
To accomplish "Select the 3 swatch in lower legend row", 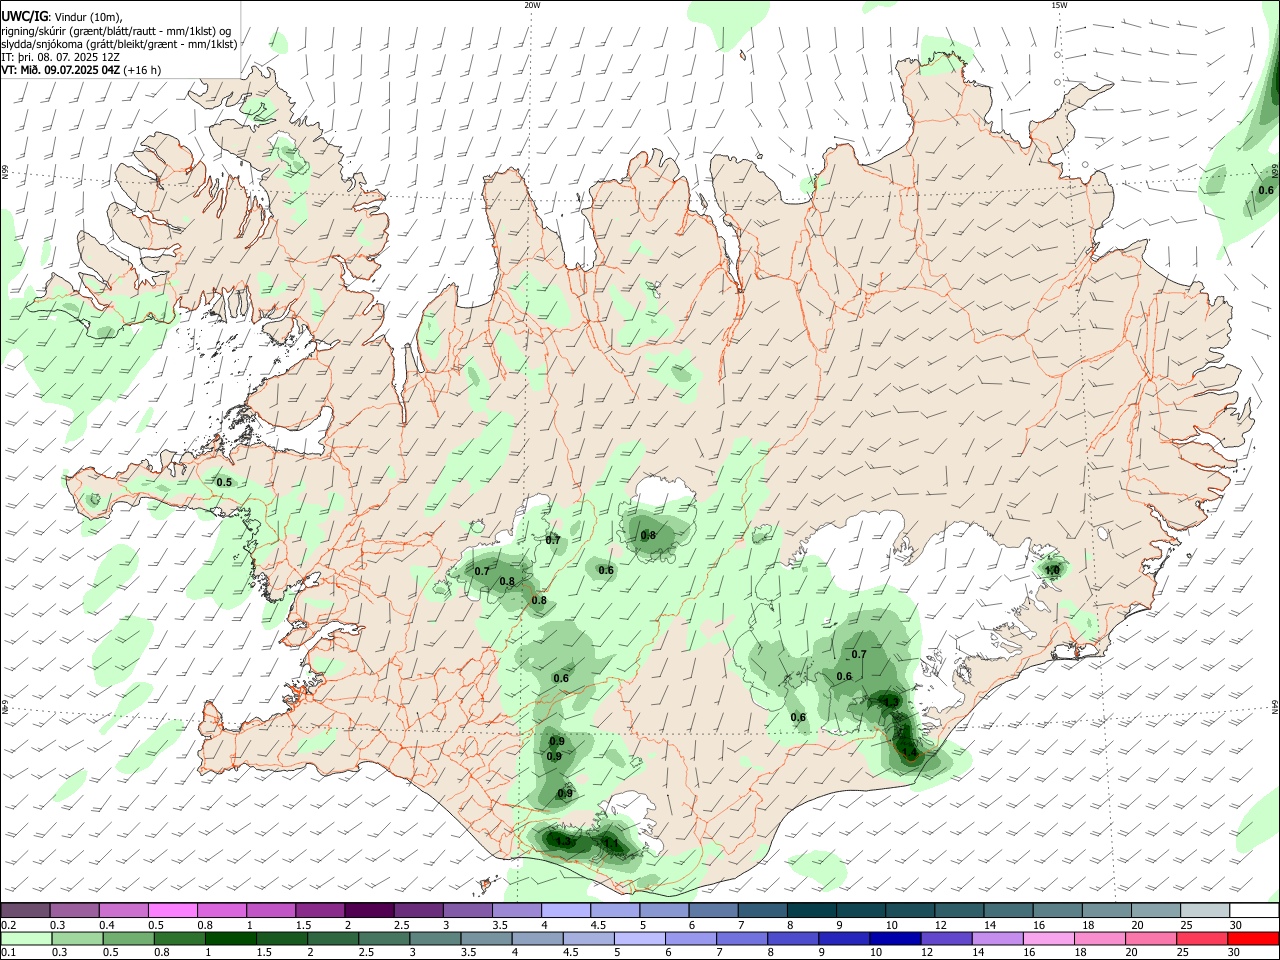I will point(435,939).
